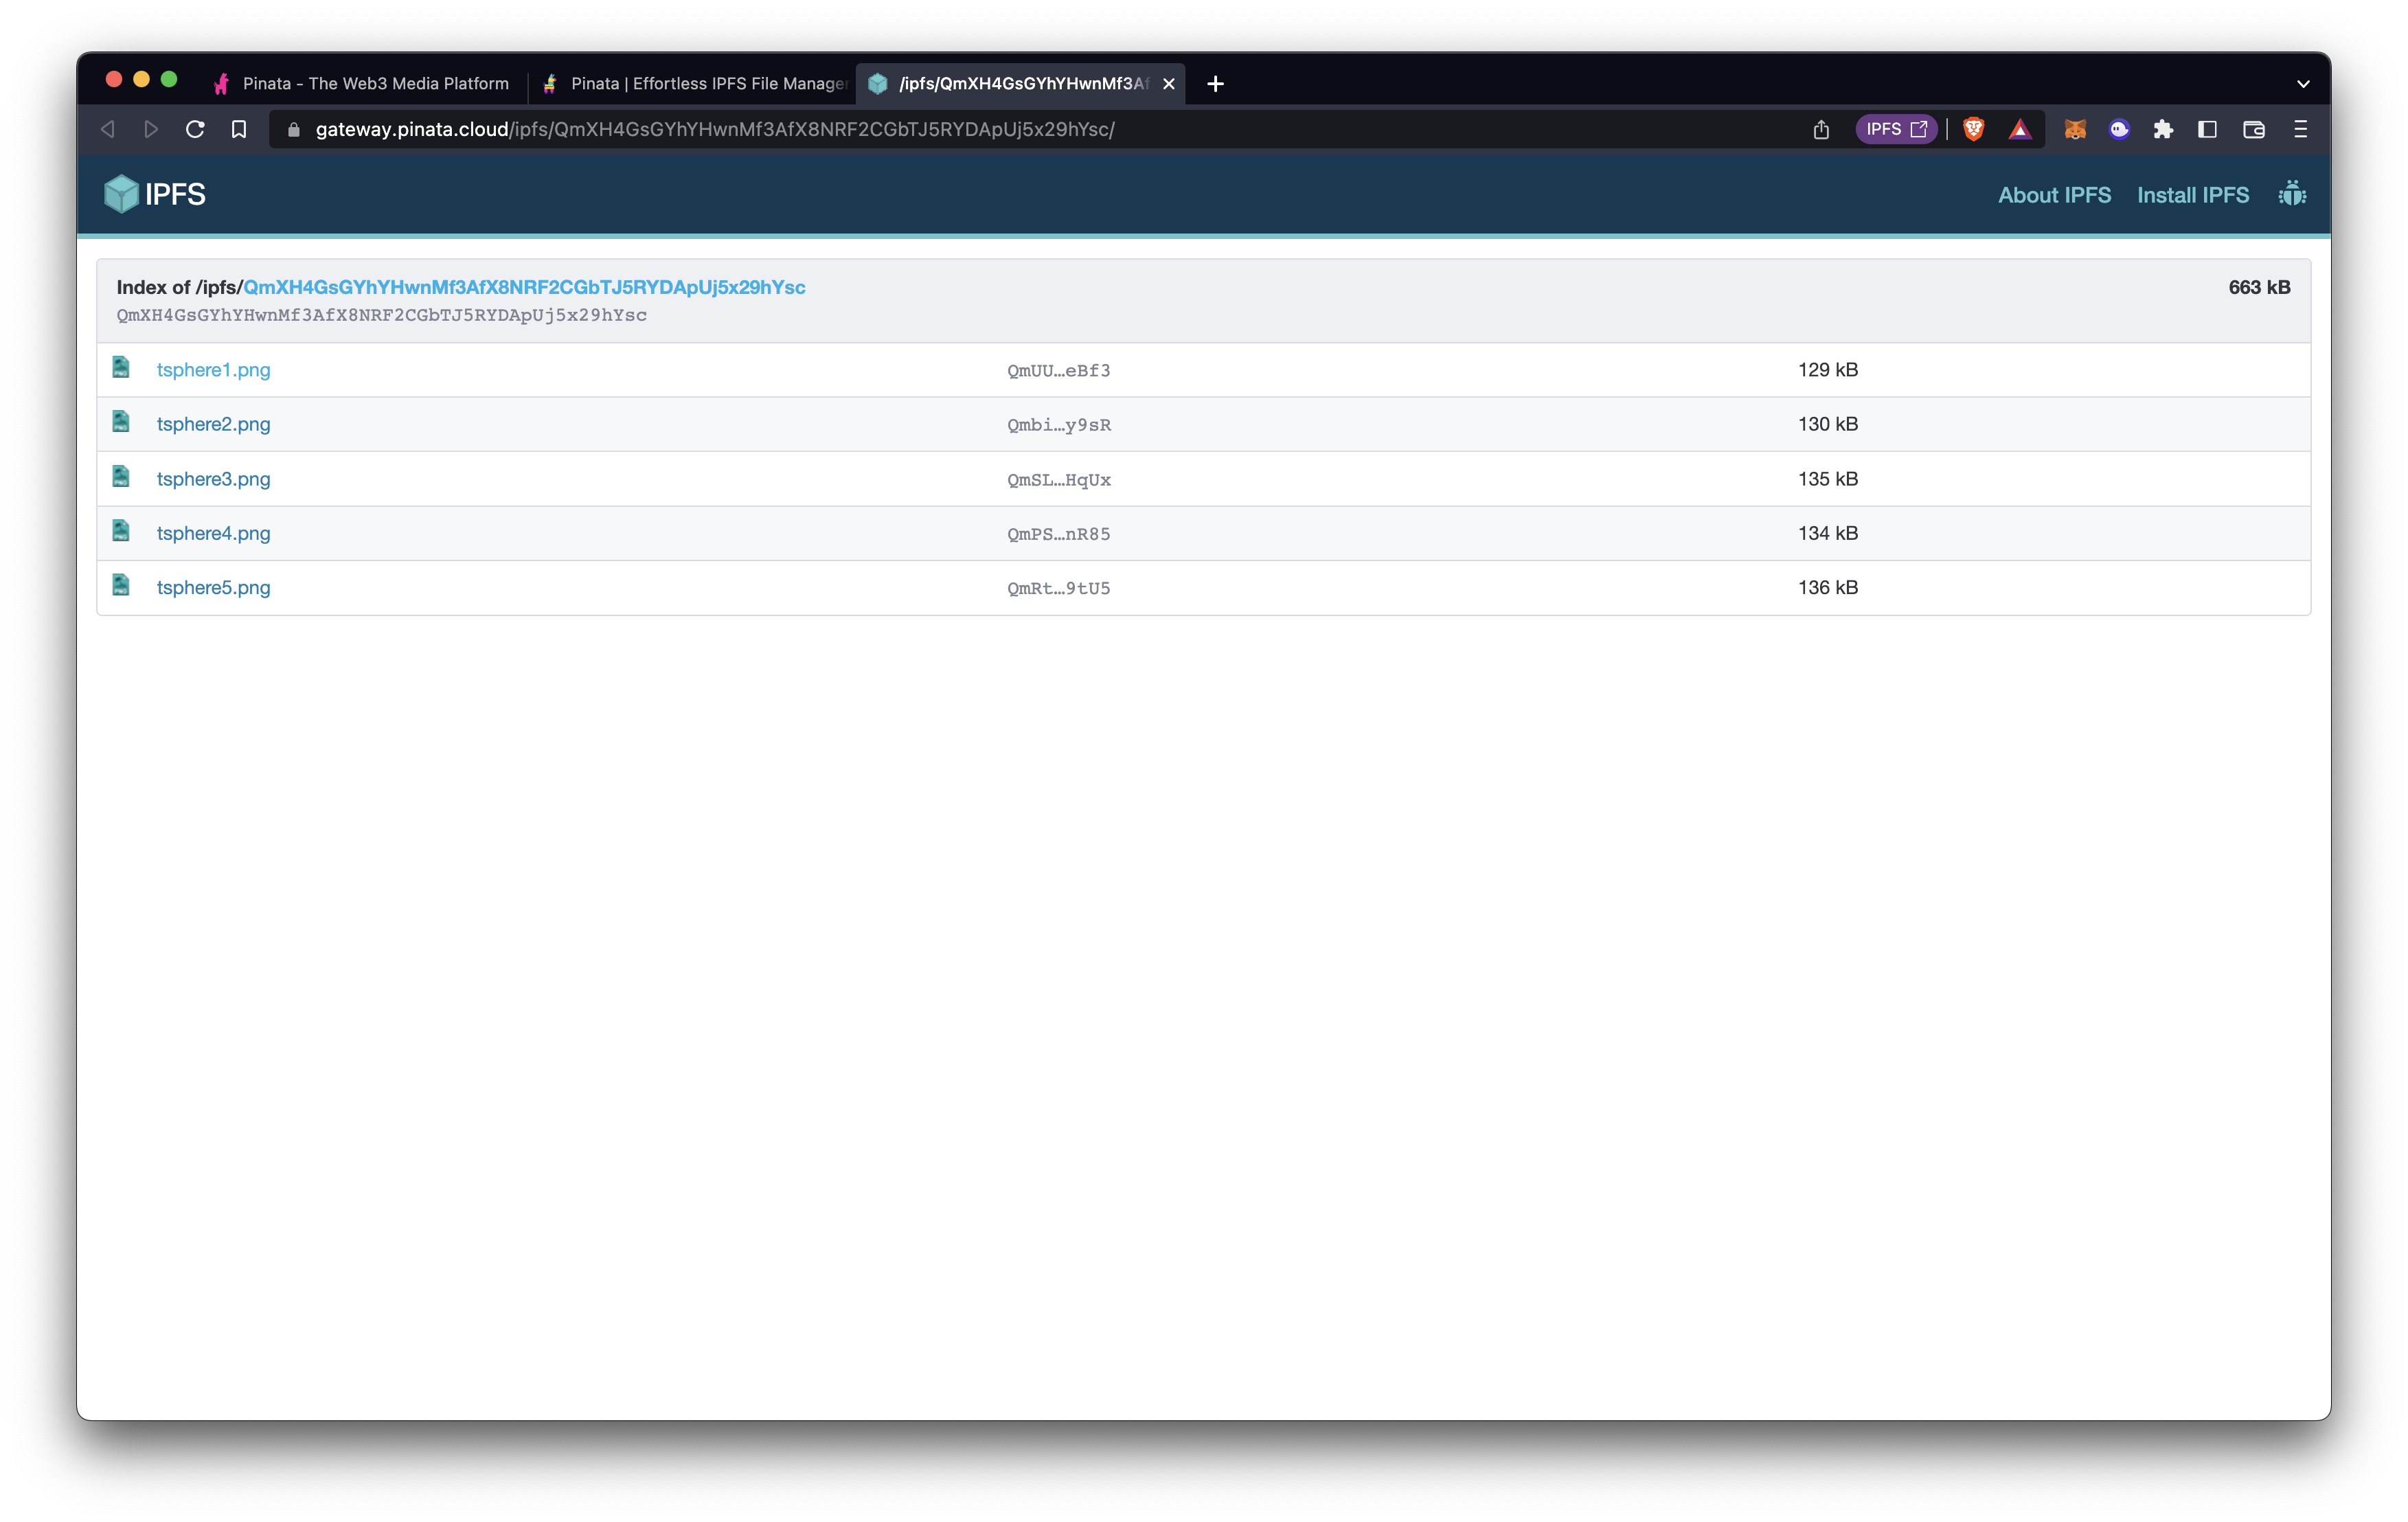The height and width of the screenshot is (1522, 2408).
Task: Open the tsphere1.png file link
Action: [x=213, y=370]
